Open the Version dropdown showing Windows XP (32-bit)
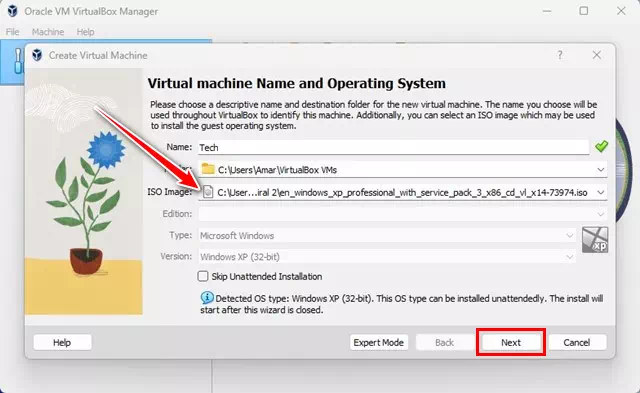This screenshot has height=393, width=640. coord(387,257)
